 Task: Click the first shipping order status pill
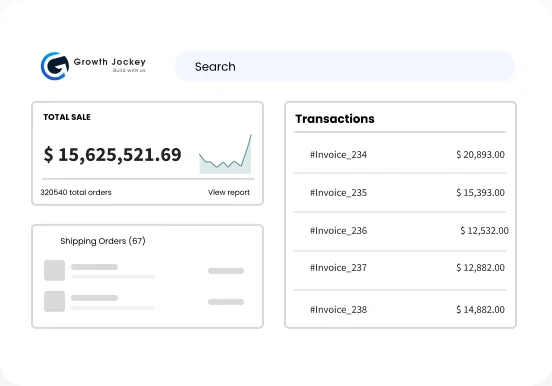pos(226,271)
